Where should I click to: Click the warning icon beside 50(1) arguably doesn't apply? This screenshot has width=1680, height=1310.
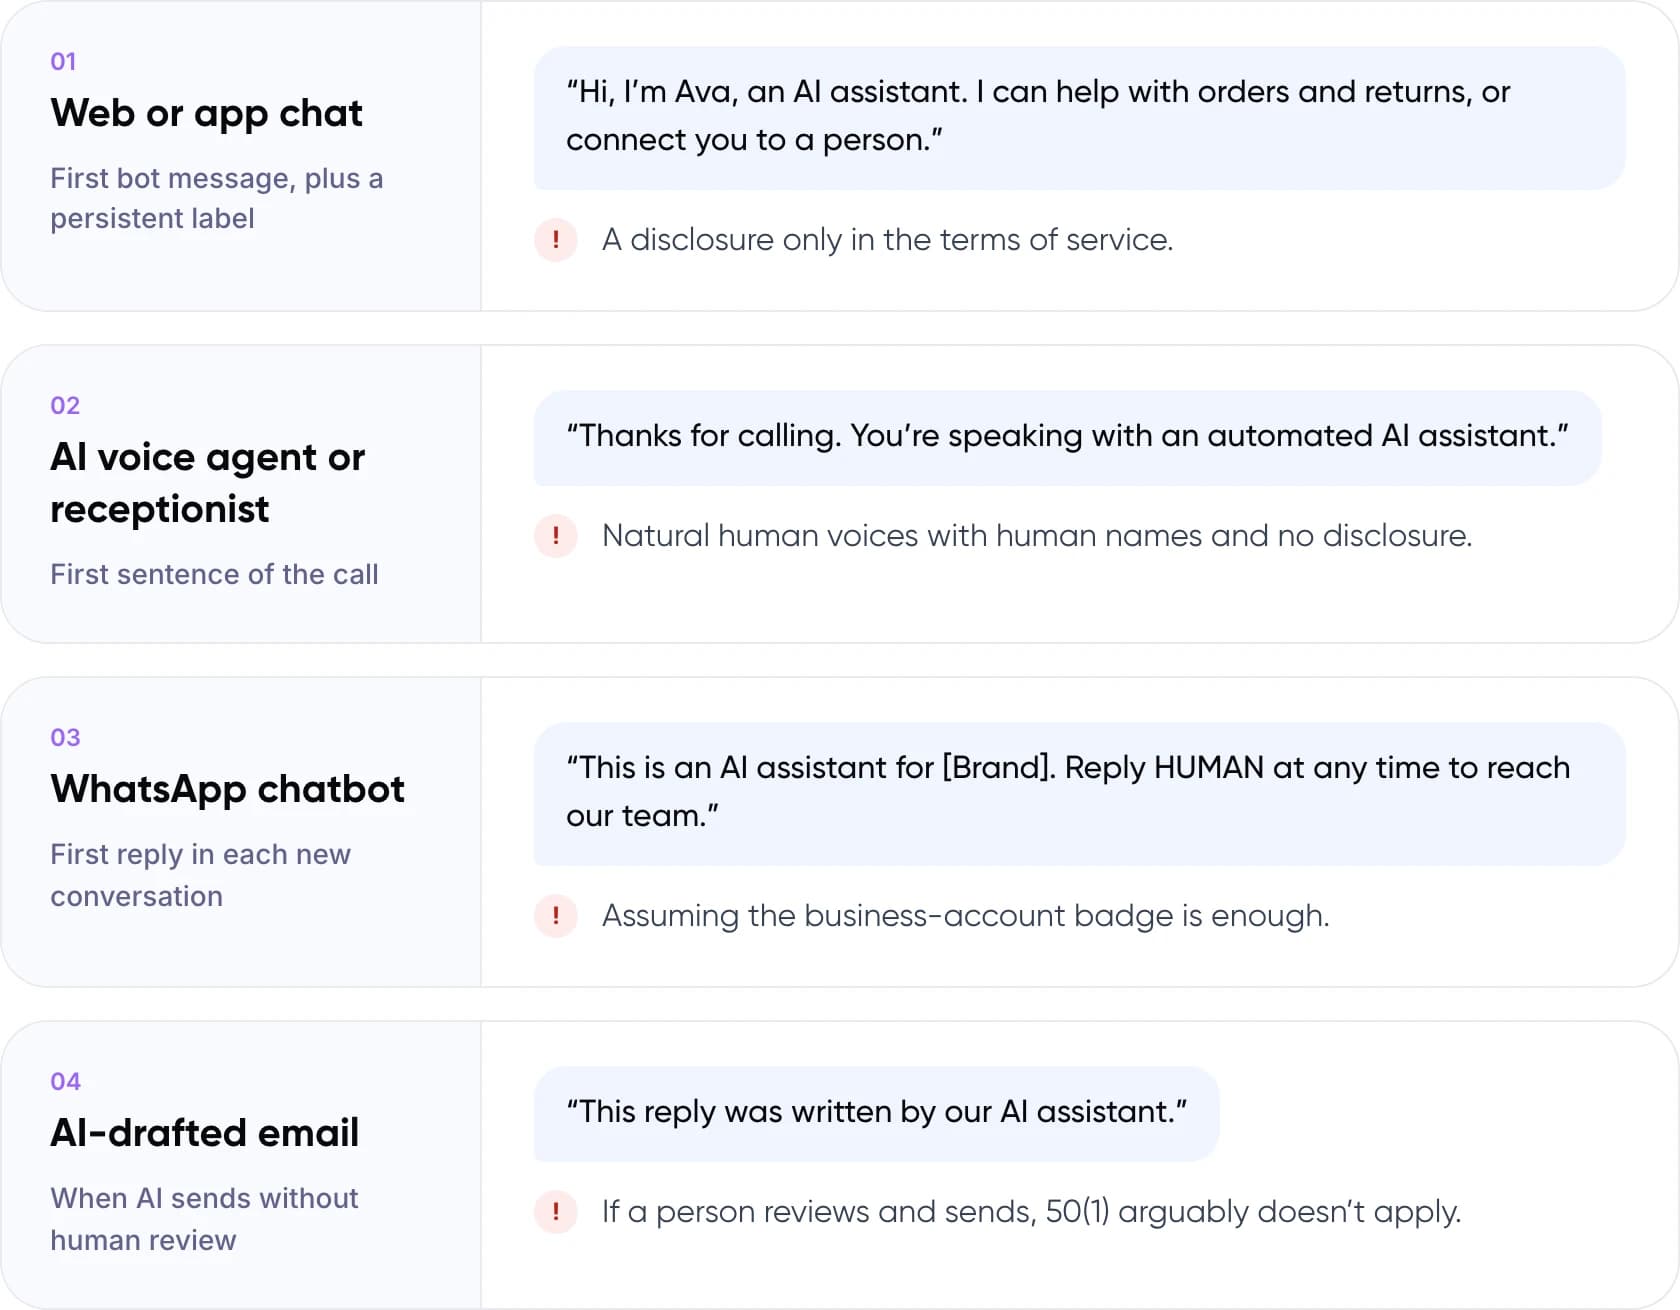point(556,1212)
